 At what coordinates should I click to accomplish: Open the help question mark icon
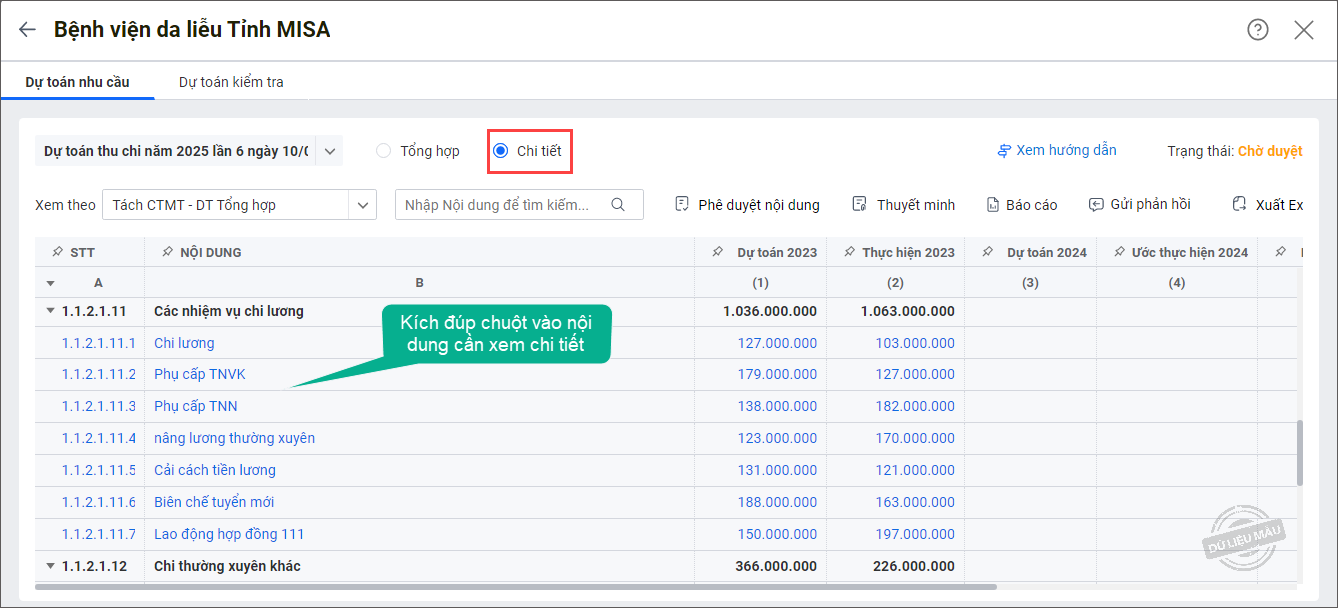[x=1257, y=30]
